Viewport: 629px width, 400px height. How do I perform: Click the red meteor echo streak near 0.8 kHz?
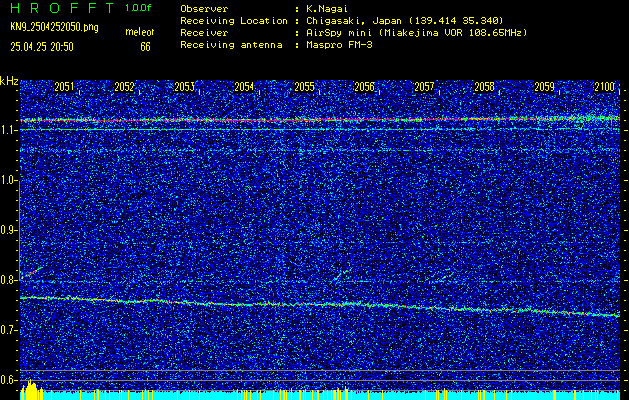pyautogui.click(x=32, y=272)
